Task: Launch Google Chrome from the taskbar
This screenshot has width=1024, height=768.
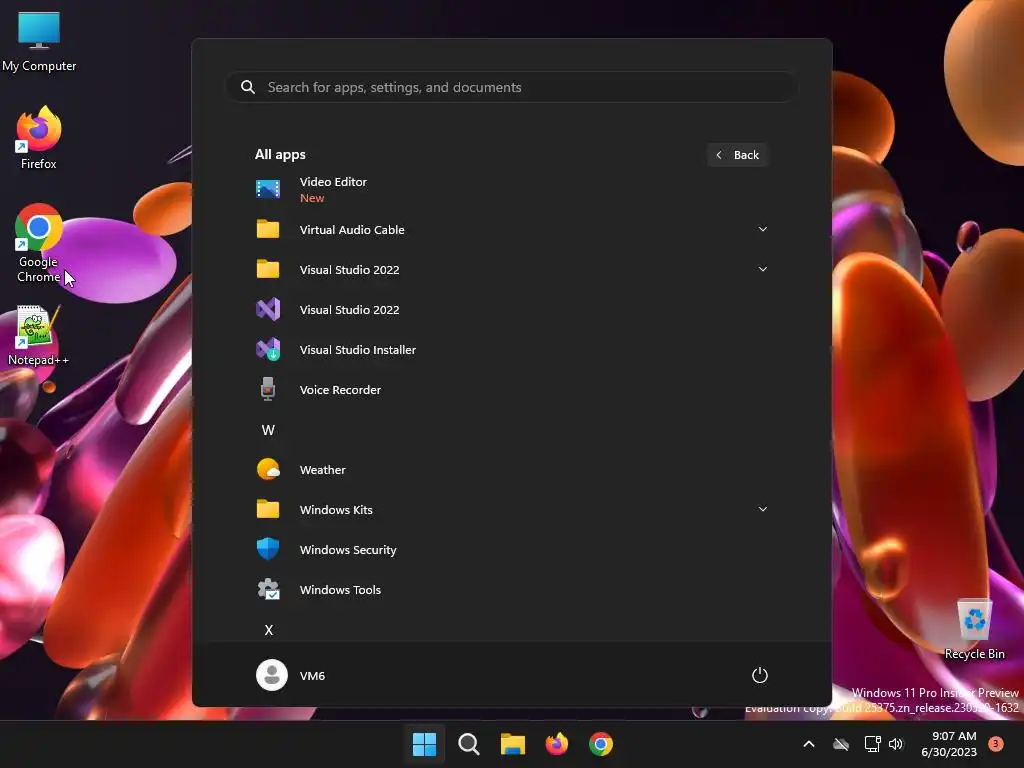Action: (x=601, y=744)
